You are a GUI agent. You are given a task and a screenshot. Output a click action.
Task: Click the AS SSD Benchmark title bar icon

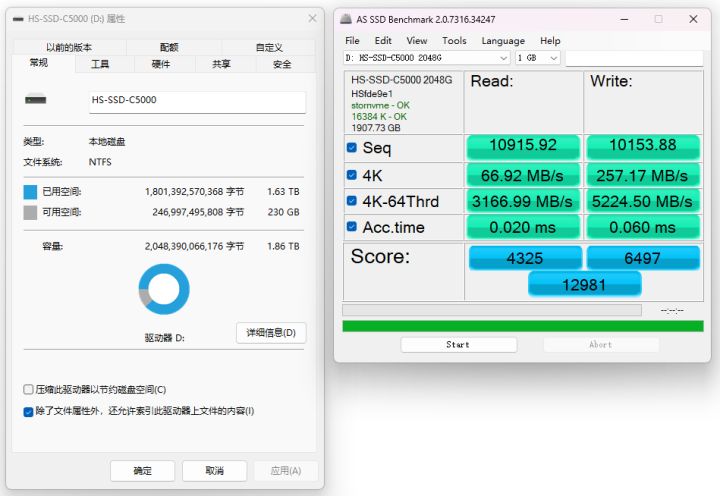click(x=346, y=19)
